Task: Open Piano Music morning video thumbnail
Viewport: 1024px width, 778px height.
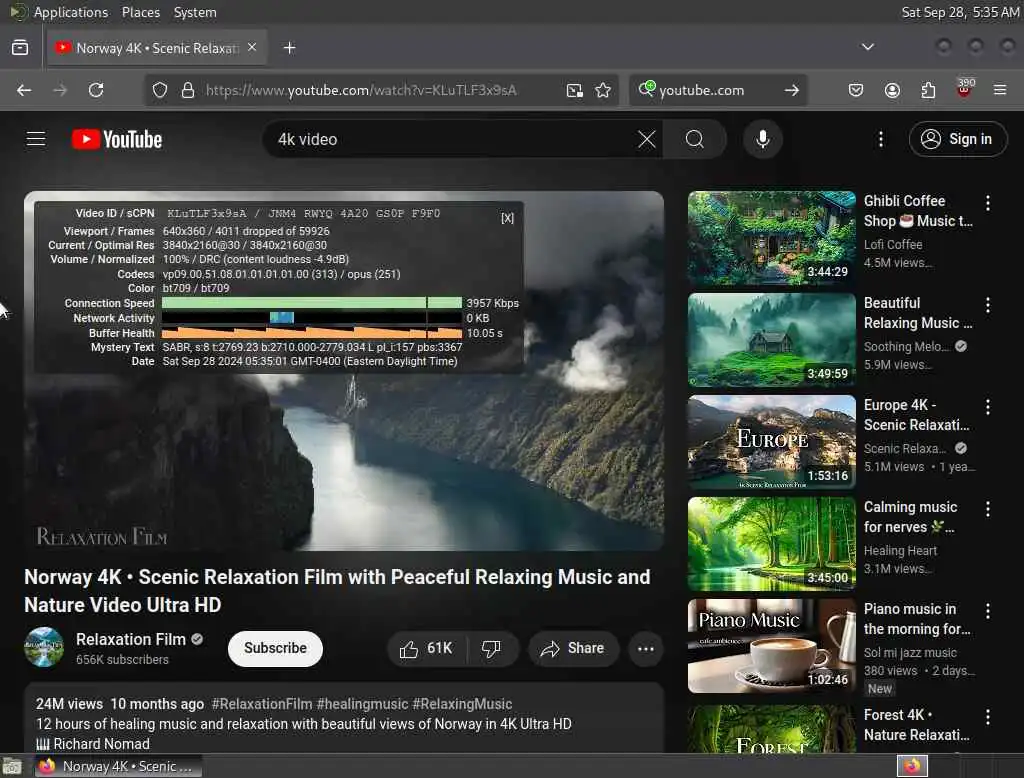Action: click(x=771, y=645)
